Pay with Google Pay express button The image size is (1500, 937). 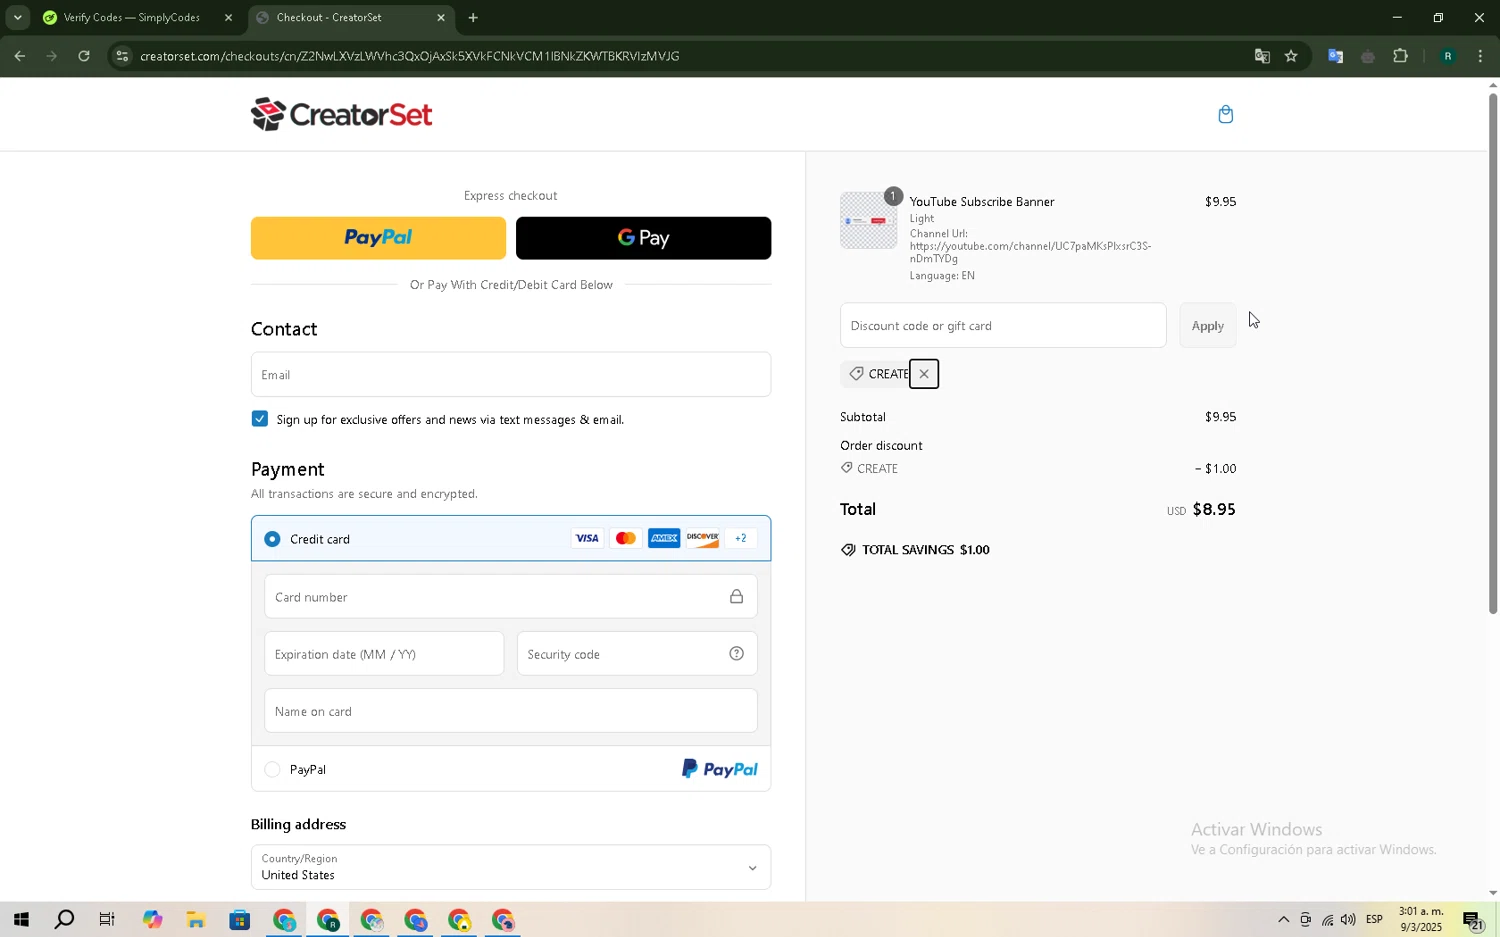pos(644,238)
